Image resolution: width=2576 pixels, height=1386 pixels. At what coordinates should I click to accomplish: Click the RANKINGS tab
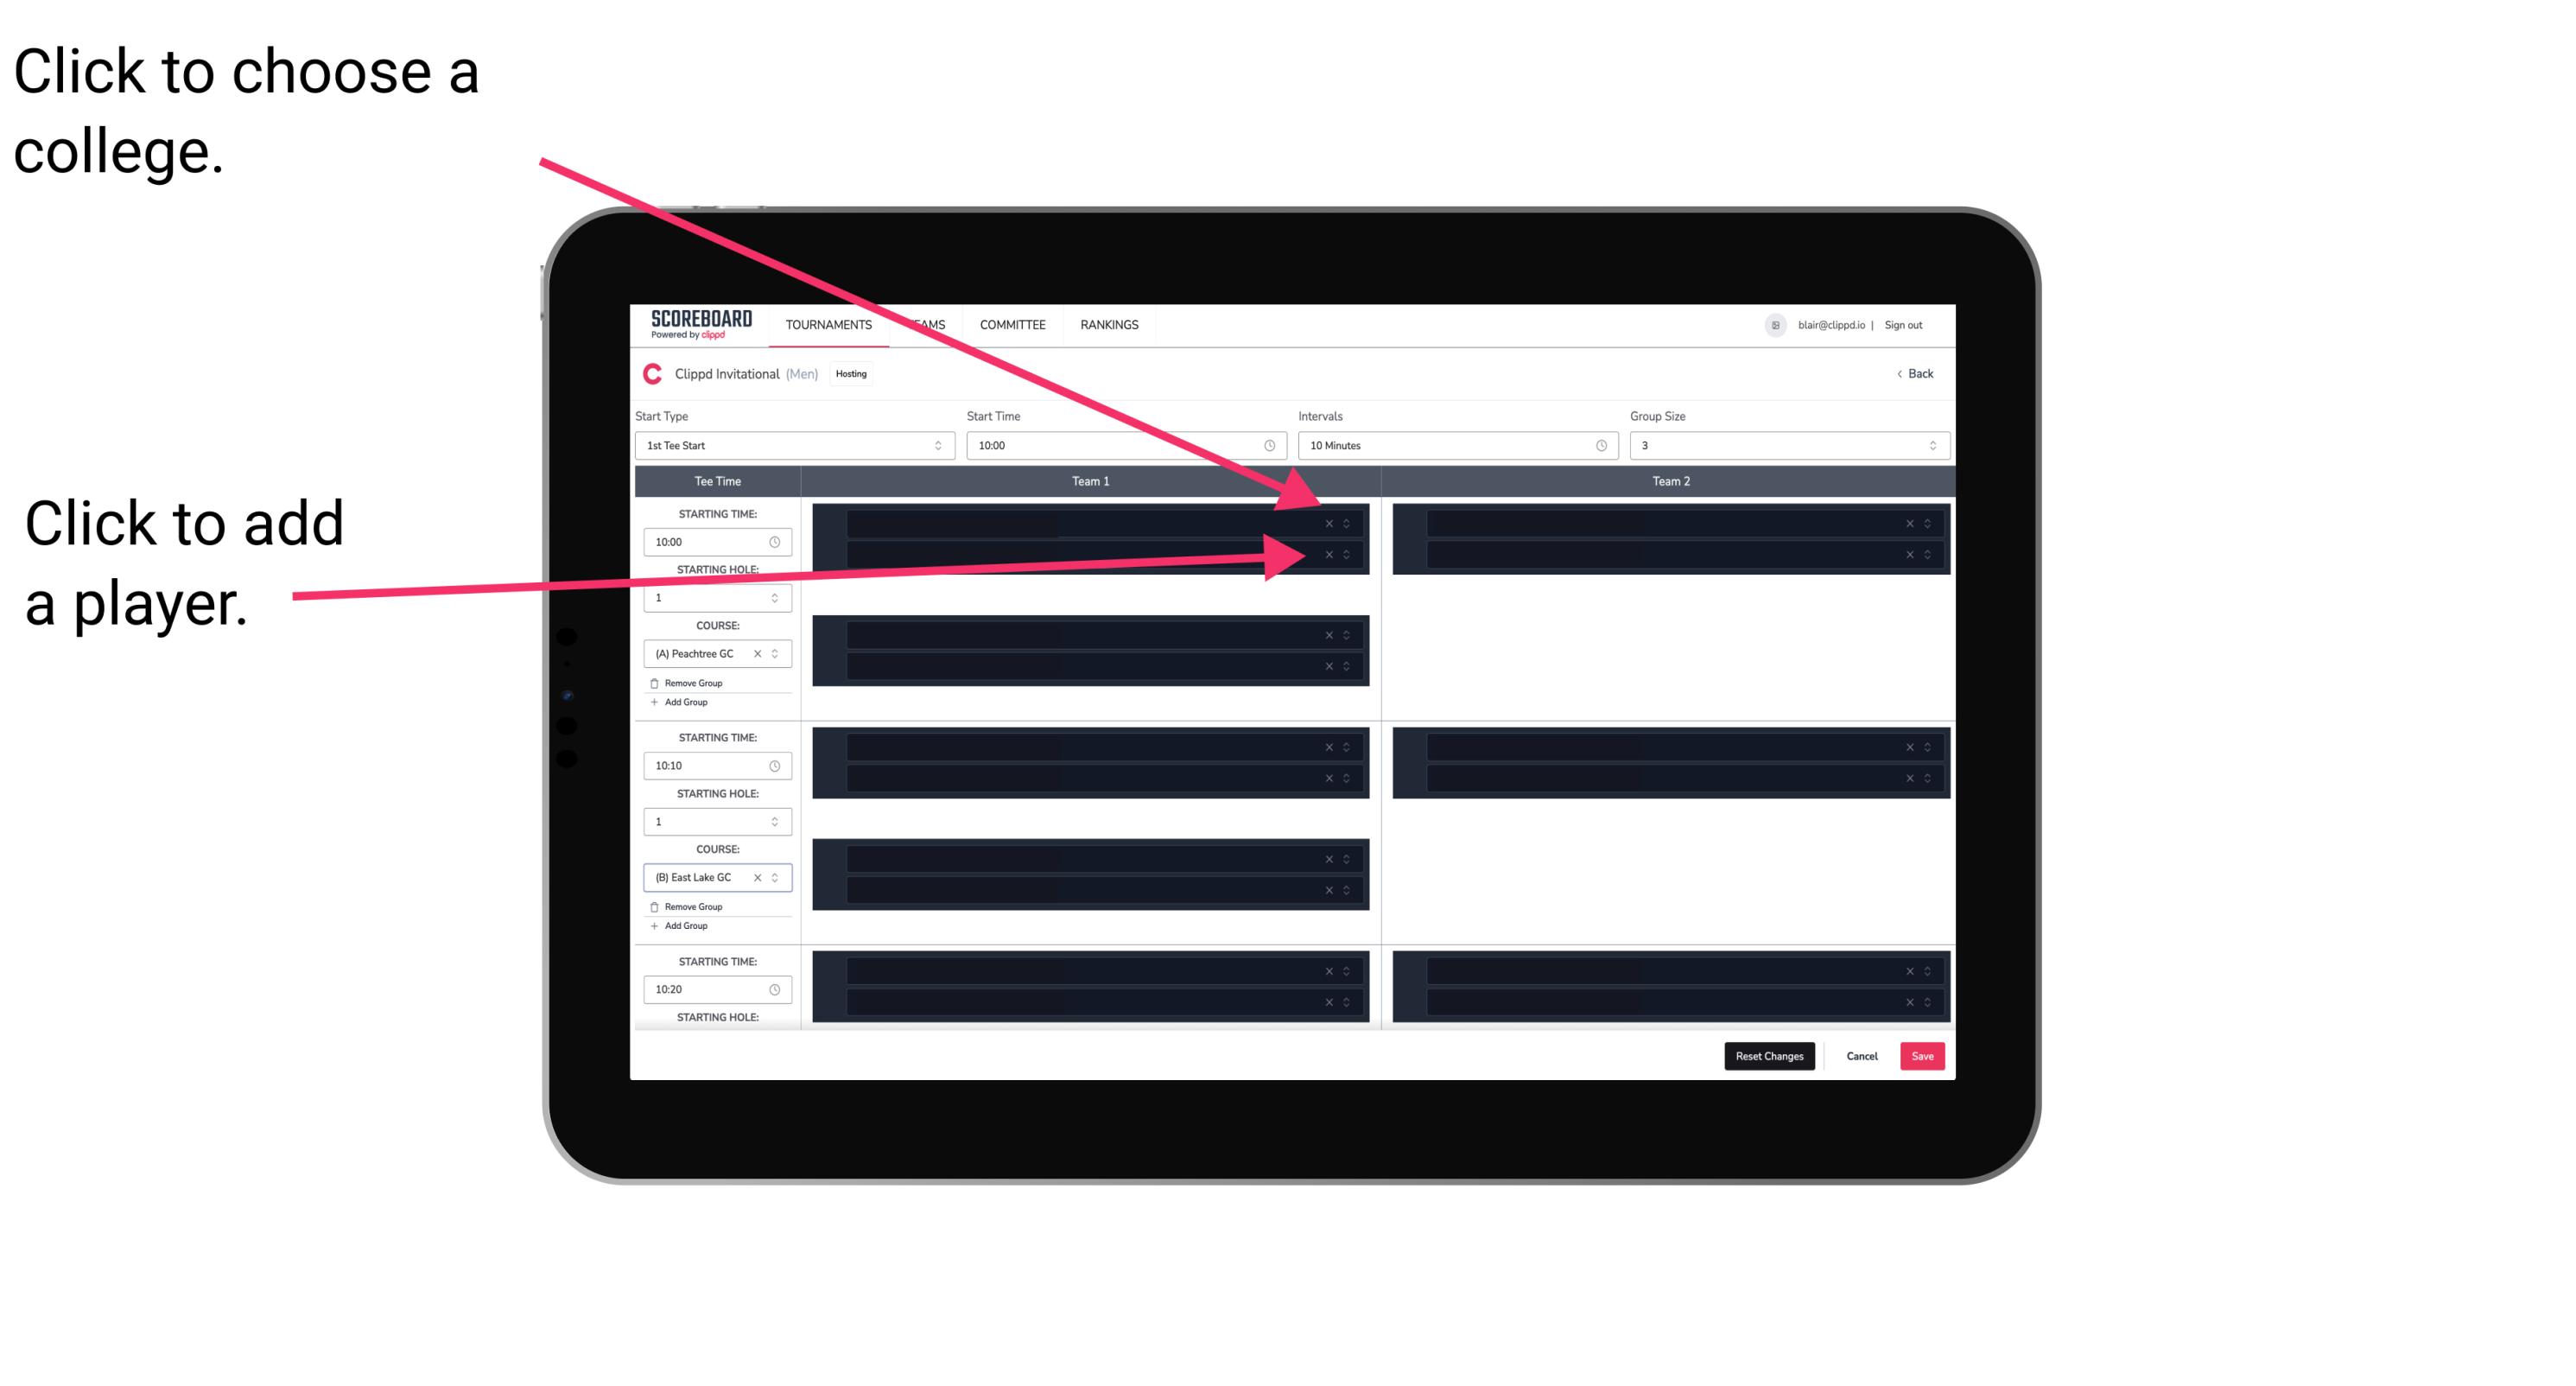(x=1111, y=324)
